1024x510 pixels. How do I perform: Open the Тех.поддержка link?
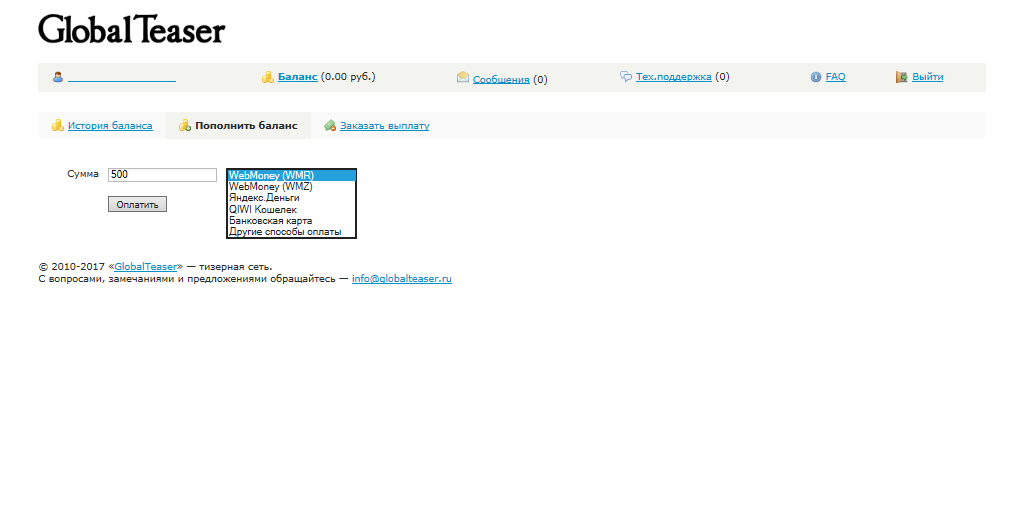click(674, 77)
